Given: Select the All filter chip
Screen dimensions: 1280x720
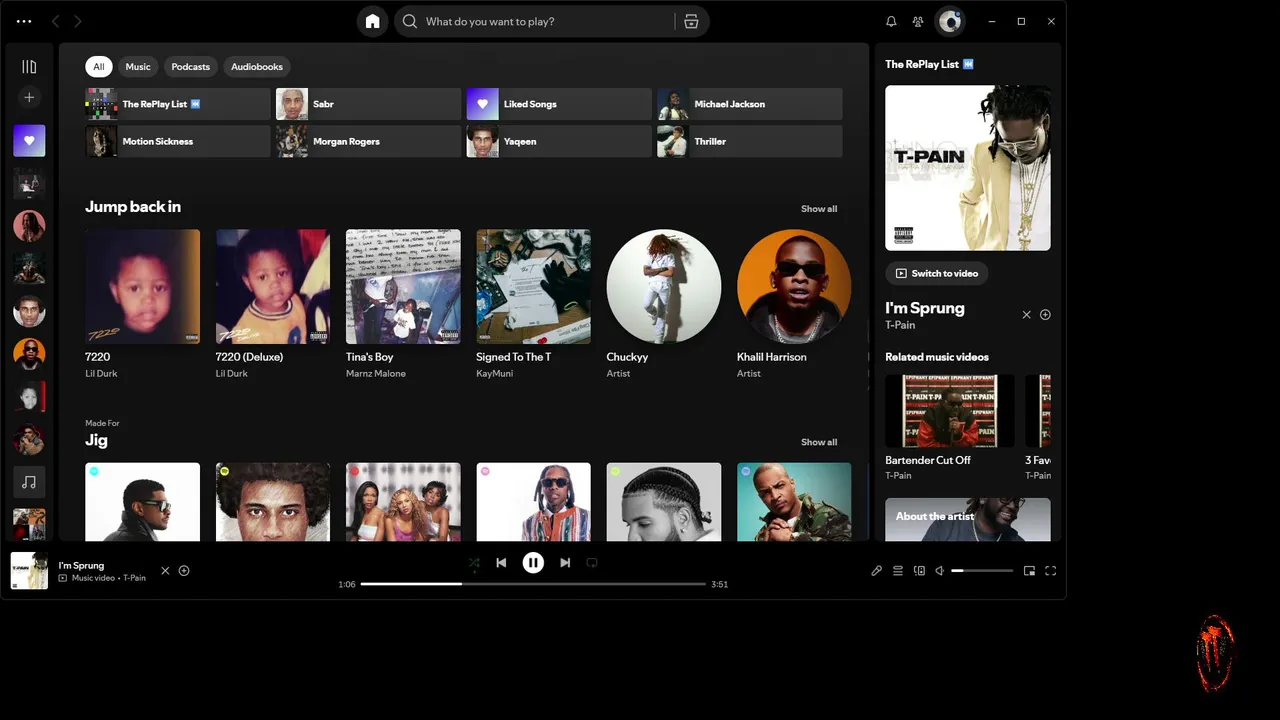Looking at the screenshot, I should tap(99, 67).
